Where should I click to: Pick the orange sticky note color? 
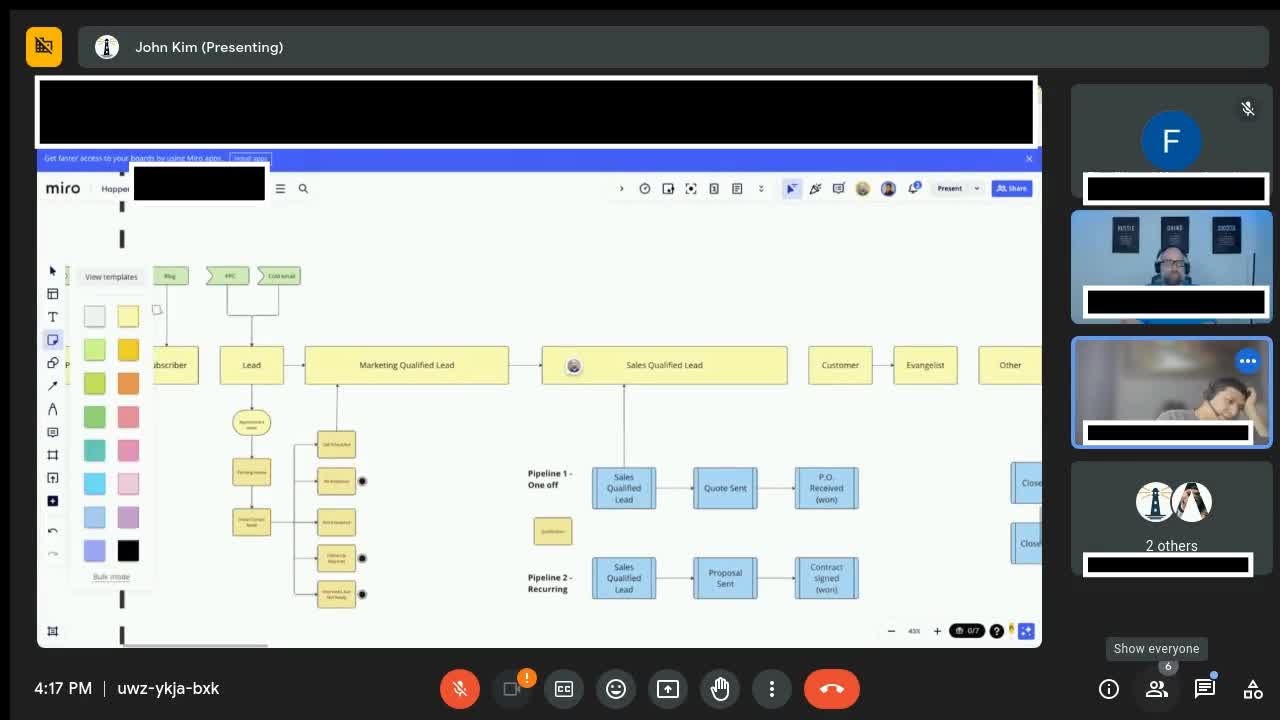pyautogui.click(x=128, y=383)
